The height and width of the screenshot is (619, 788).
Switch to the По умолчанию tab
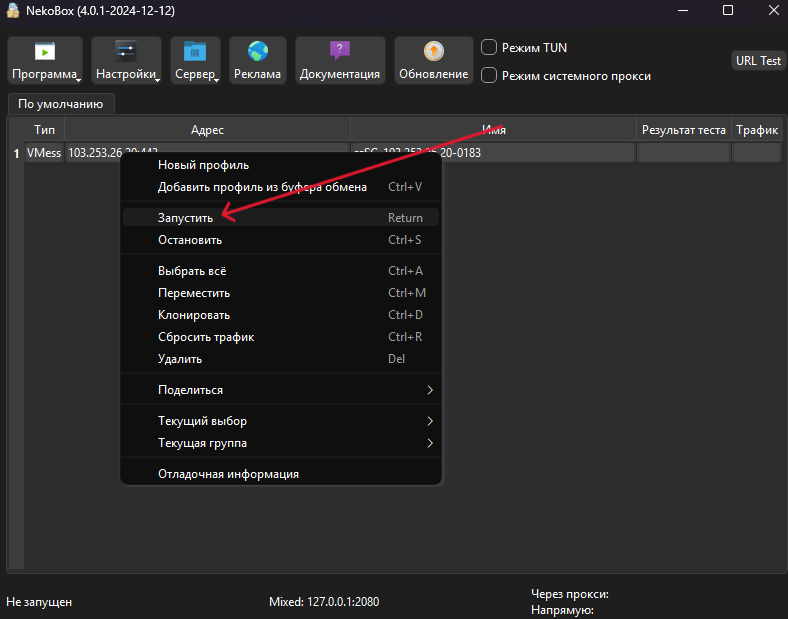click(61, 104)
